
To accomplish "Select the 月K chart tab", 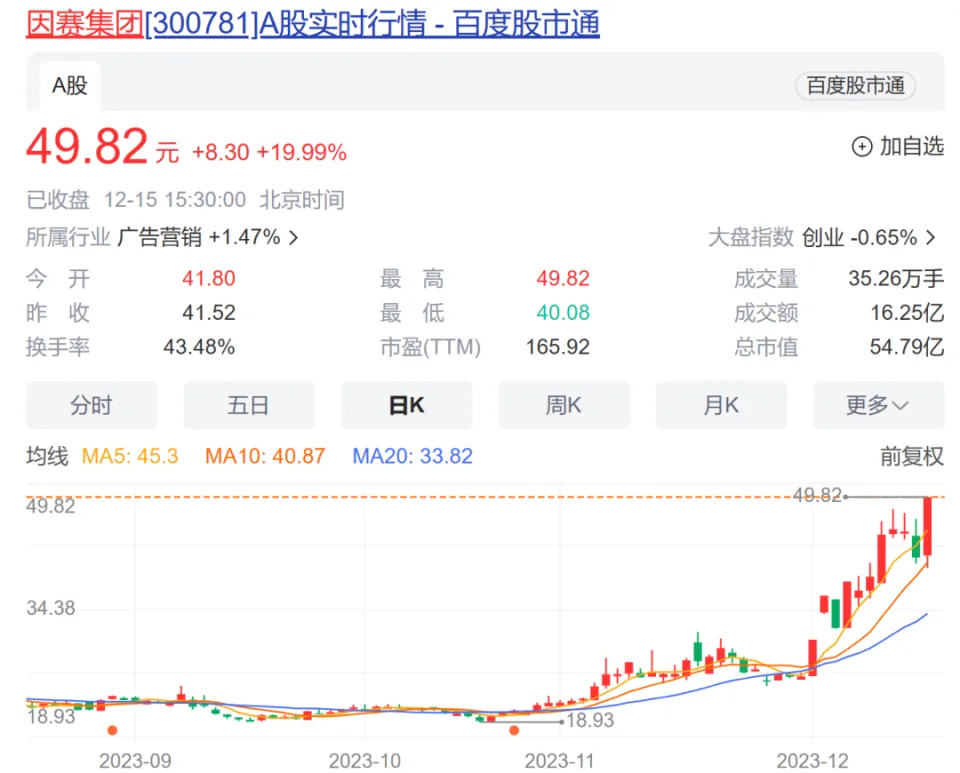I will point(721,405).
